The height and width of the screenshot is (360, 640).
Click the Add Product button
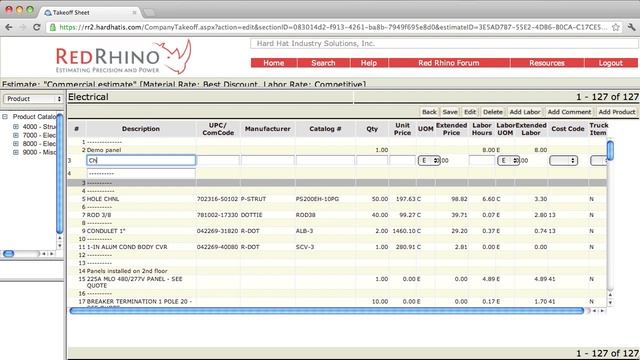tap(617, 112)
